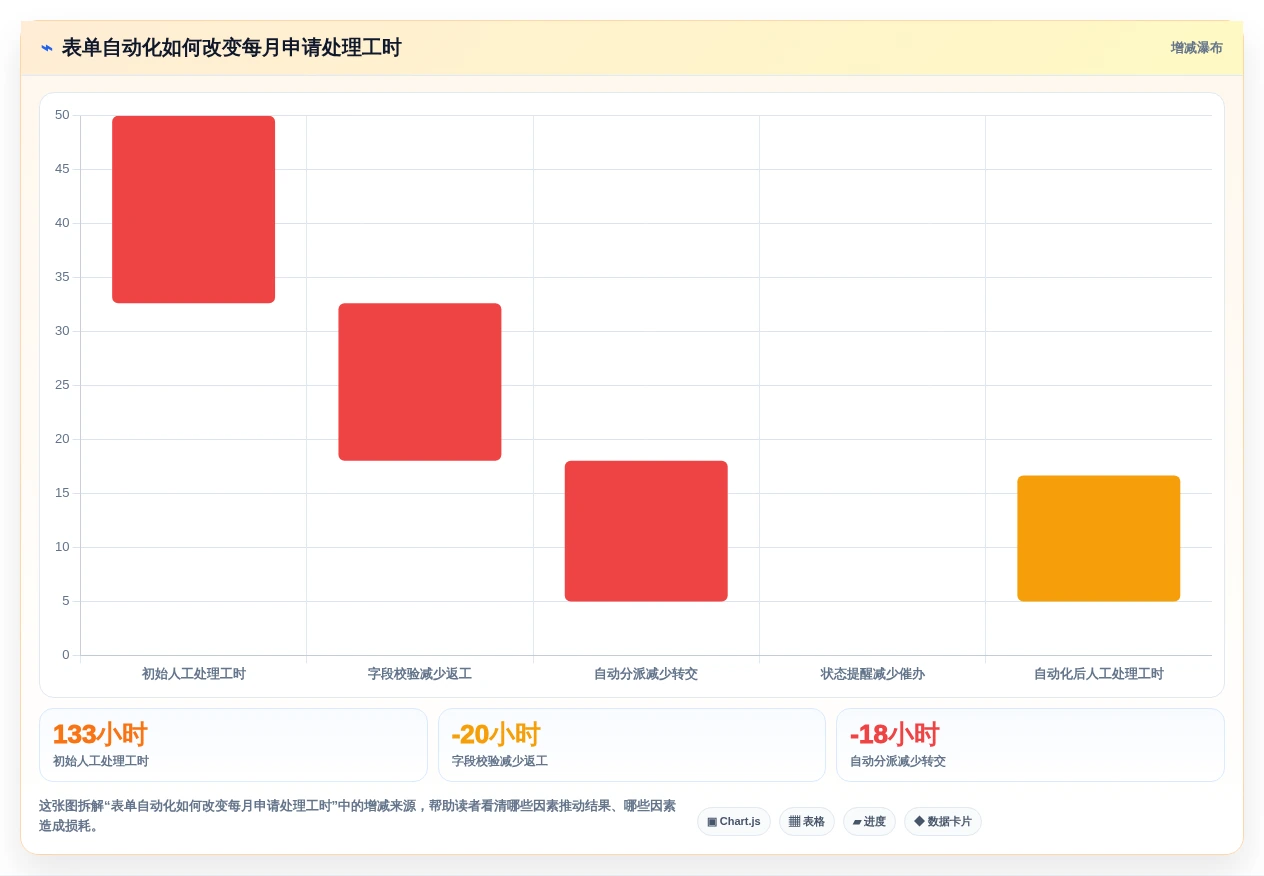The width and height of the screenshot is (1264, 876).
Task: Click the 进度 tag chip
Action: (869, 822)
